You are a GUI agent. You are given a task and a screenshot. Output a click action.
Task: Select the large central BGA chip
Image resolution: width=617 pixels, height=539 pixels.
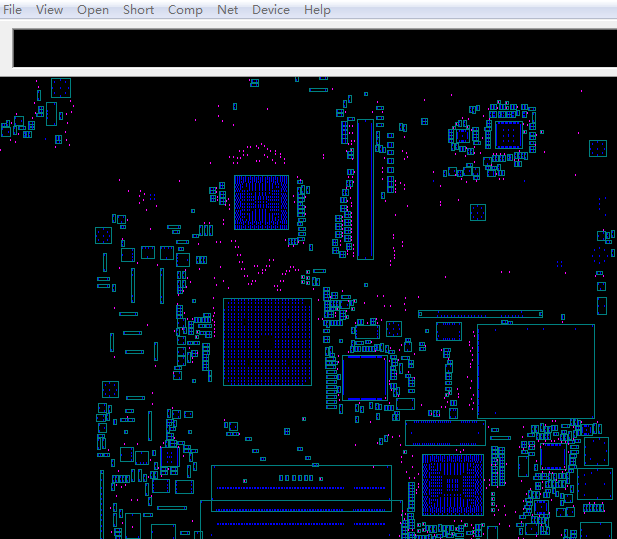point(268,342)
